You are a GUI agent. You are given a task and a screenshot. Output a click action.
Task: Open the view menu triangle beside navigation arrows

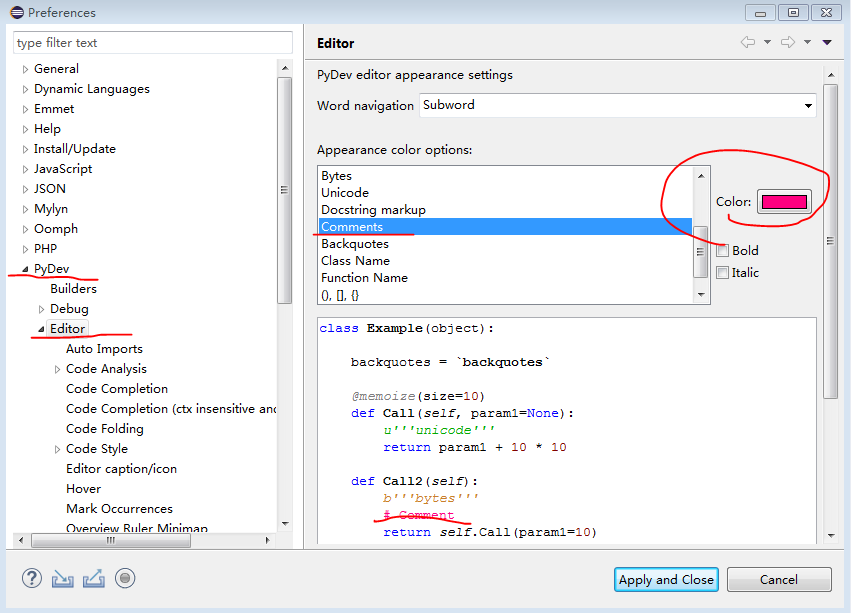pyautogui.click(x=827, y=42)
